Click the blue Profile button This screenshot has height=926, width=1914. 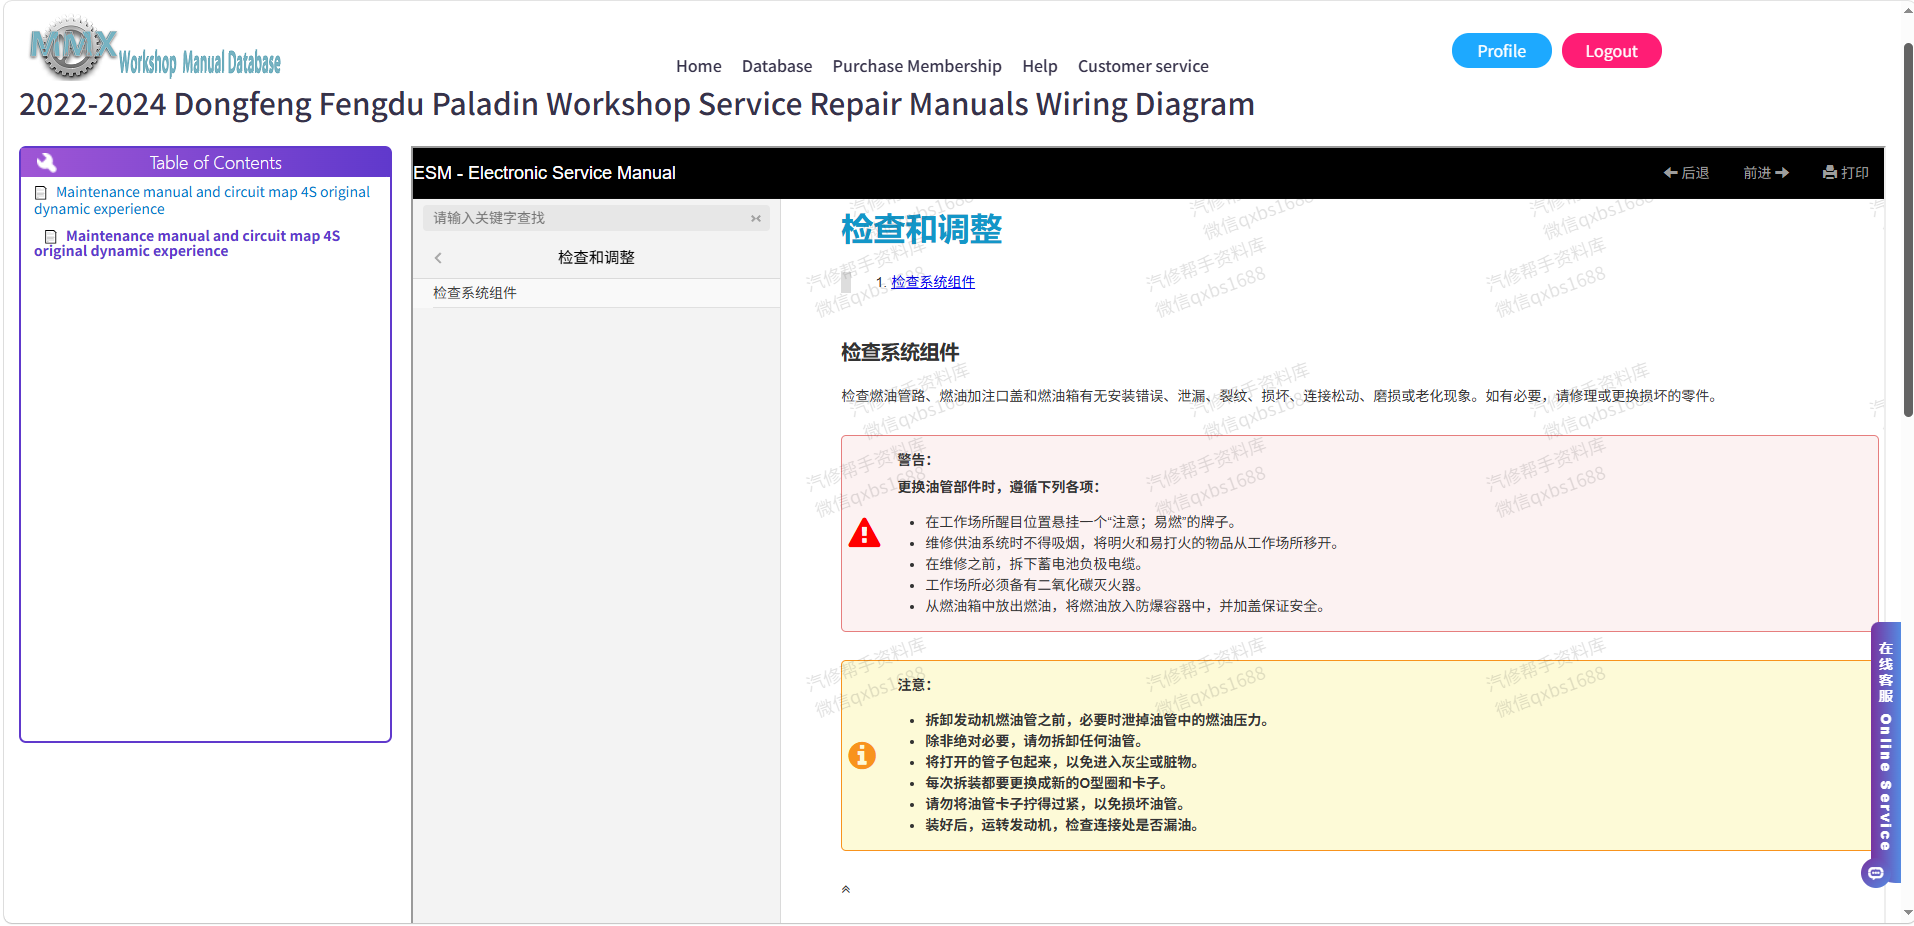click(x=1501, y=51)
